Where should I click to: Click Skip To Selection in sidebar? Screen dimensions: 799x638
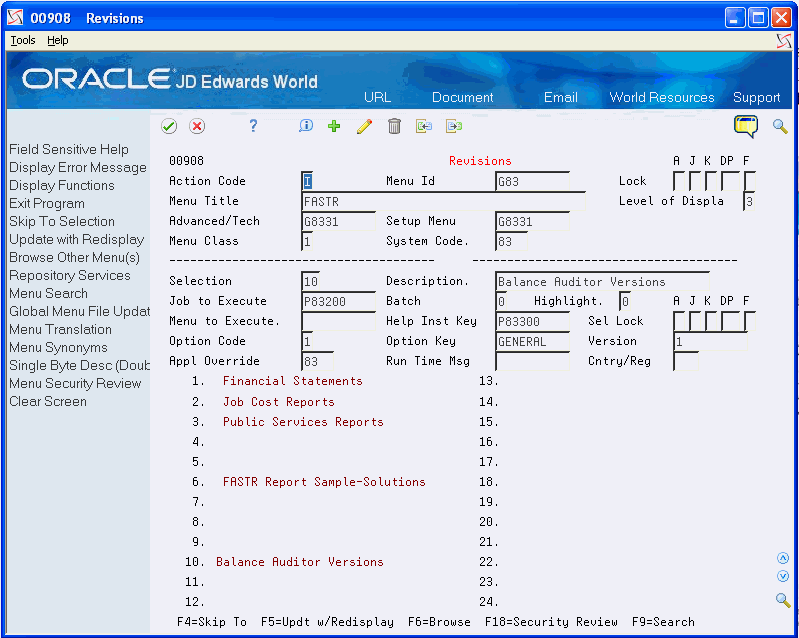point(62,221)
